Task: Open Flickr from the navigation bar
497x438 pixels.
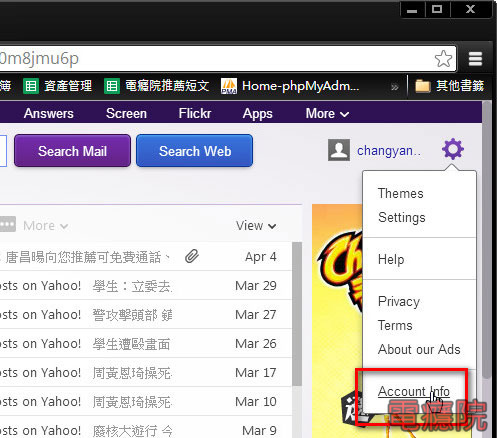Action: tap(195, 114)
